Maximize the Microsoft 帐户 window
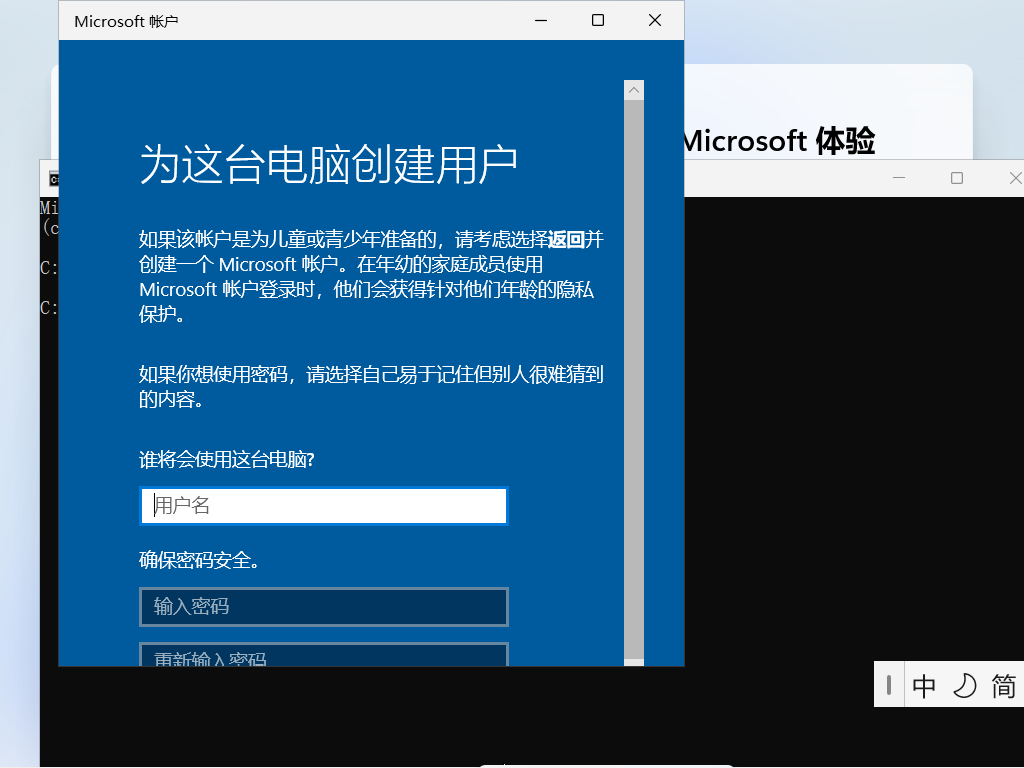This screenshot has height=768, width=1024. pos(598,20)
